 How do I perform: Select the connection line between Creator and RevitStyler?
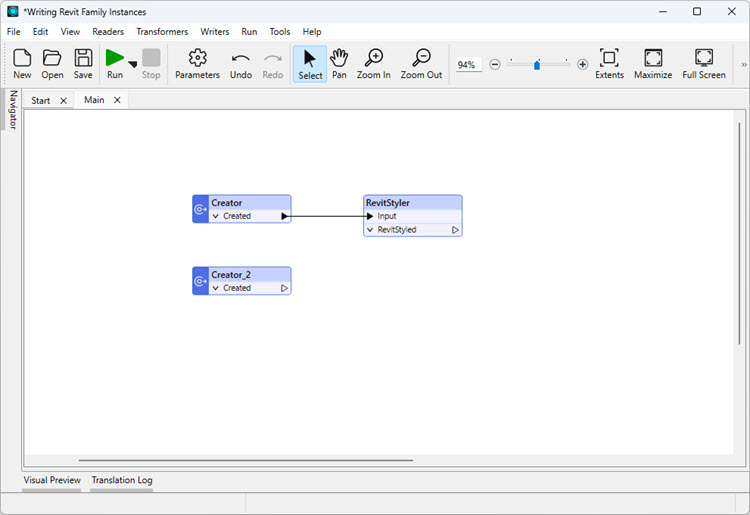coord(328,216)
